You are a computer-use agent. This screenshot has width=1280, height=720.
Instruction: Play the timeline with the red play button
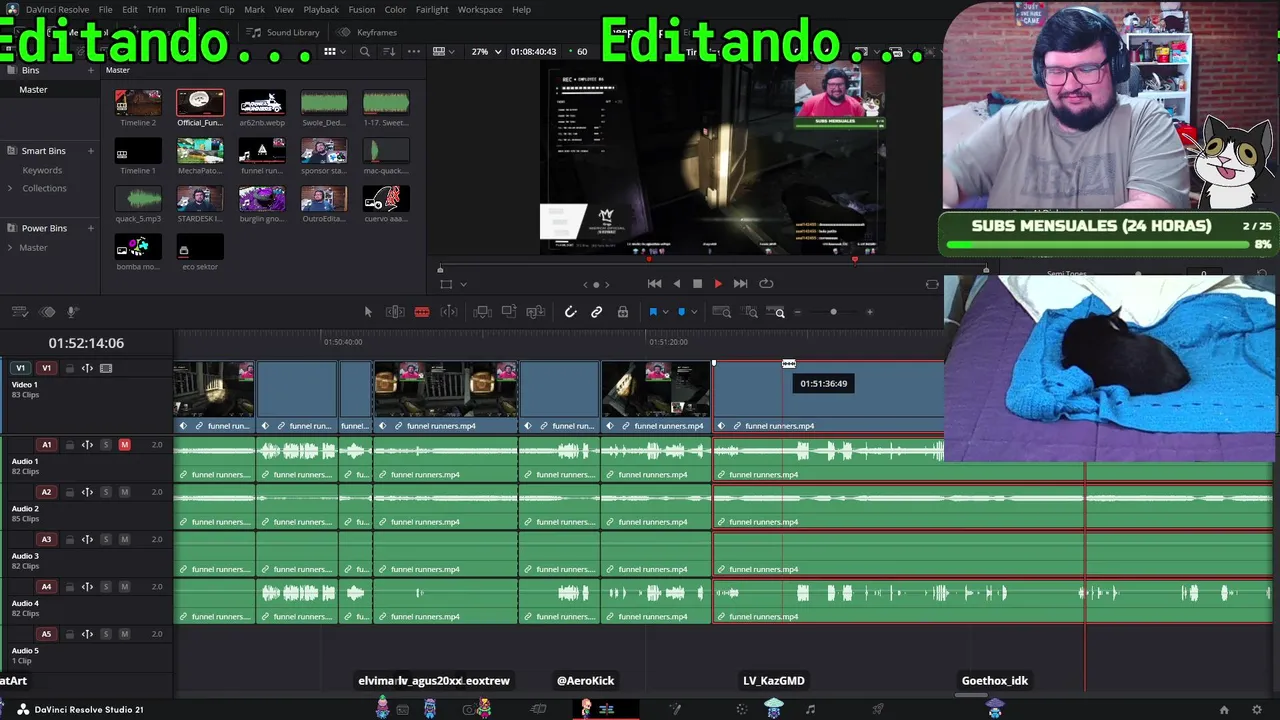pos(718,284)
